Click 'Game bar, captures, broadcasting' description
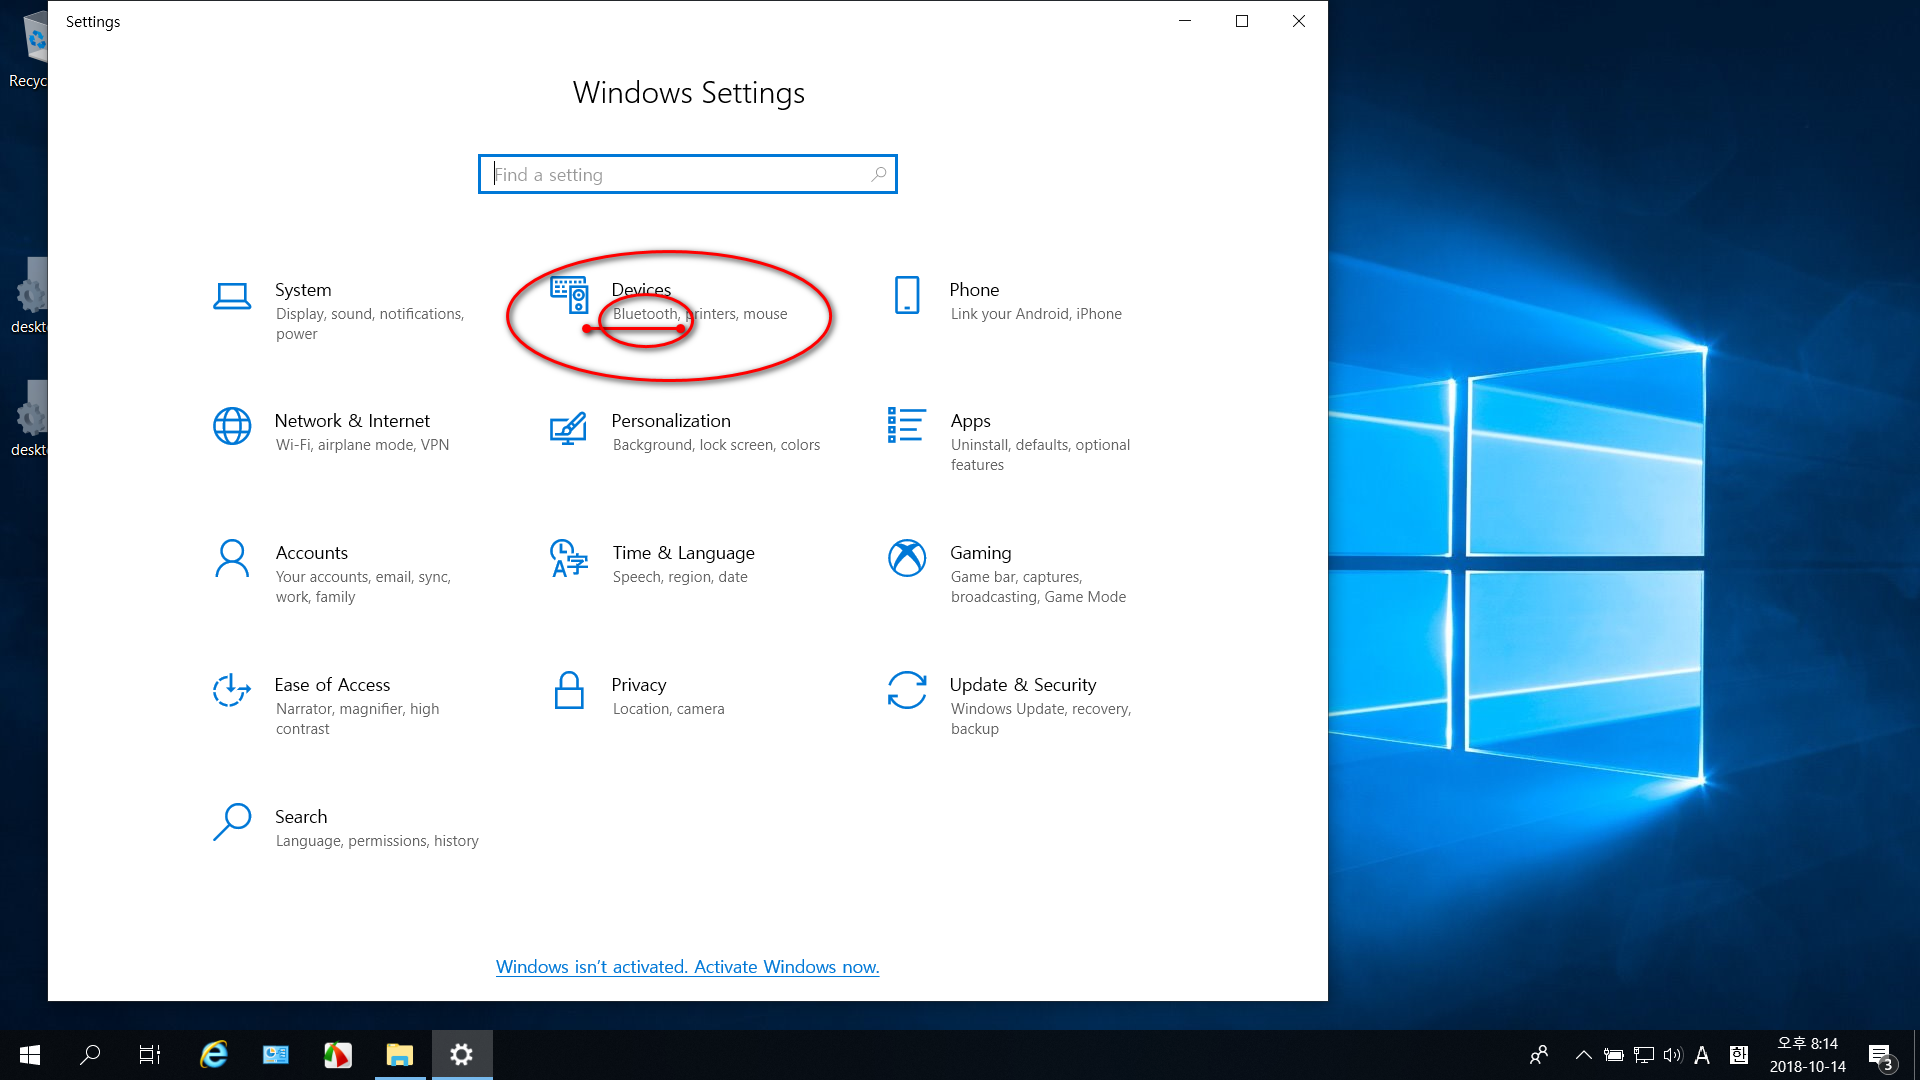 [x=1038, y=587]
